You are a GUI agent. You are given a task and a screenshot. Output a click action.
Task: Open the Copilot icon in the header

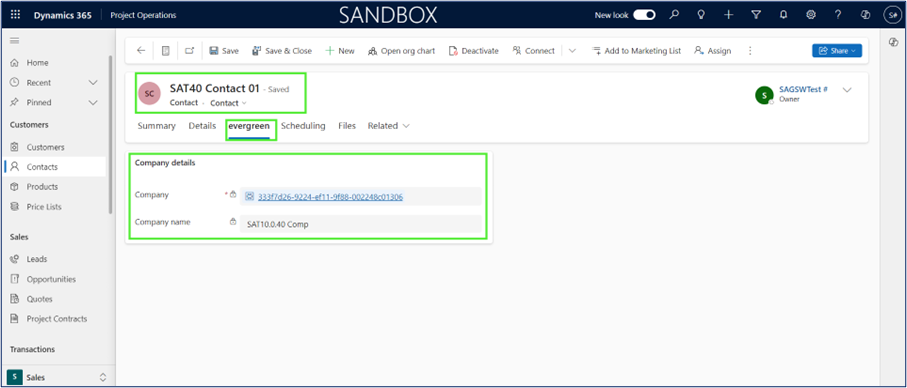pos(865,15)
